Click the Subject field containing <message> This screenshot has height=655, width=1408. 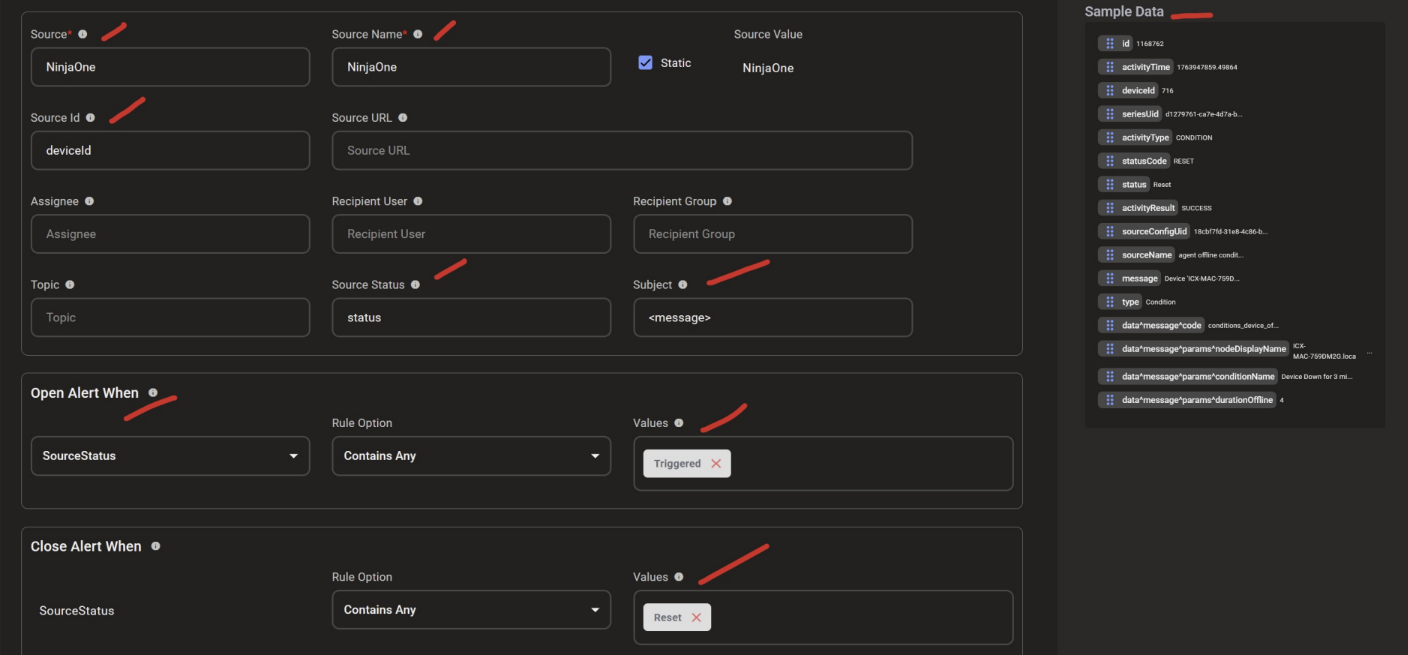(x=772, y=318)
